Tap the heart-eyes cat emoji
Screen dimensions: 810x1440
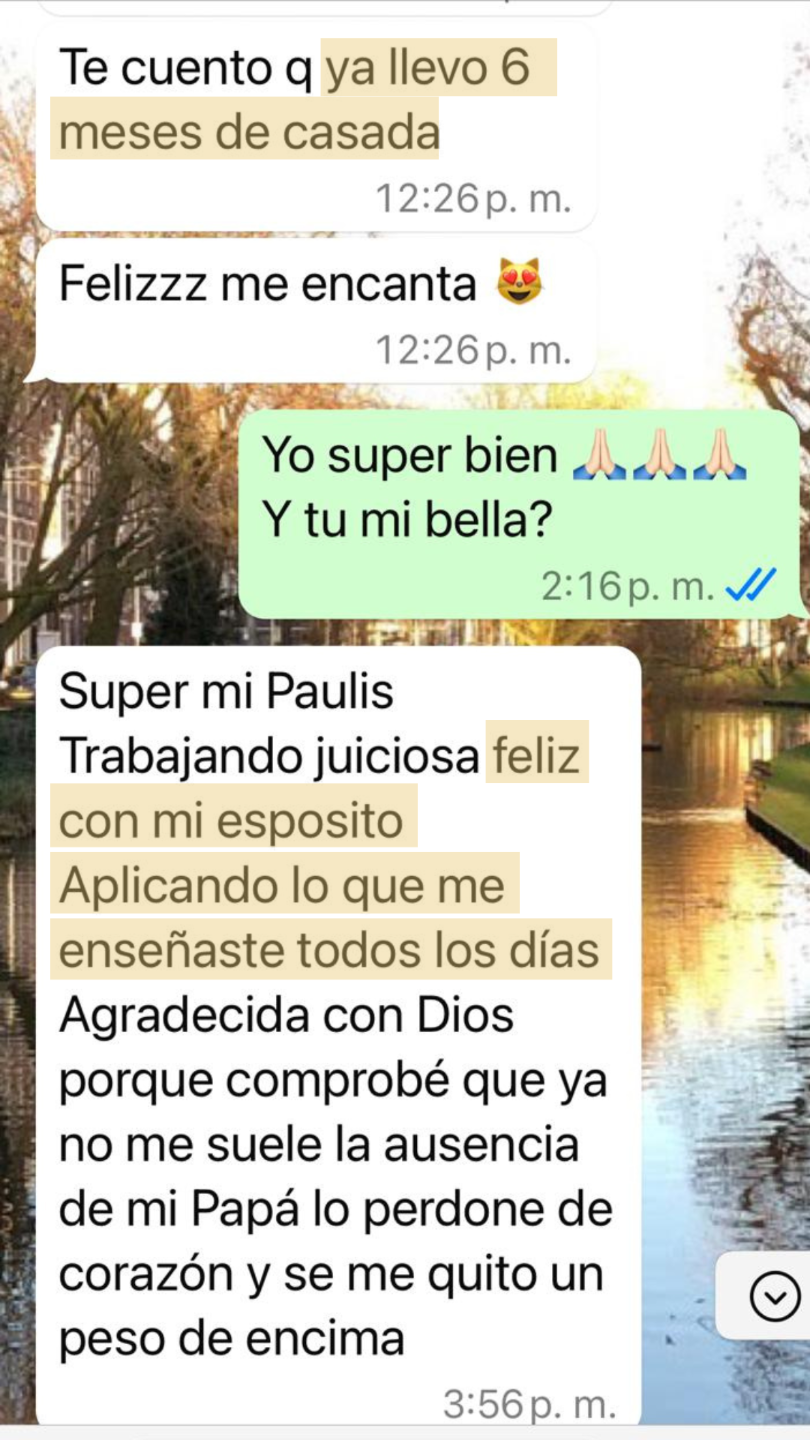(519, 282)
